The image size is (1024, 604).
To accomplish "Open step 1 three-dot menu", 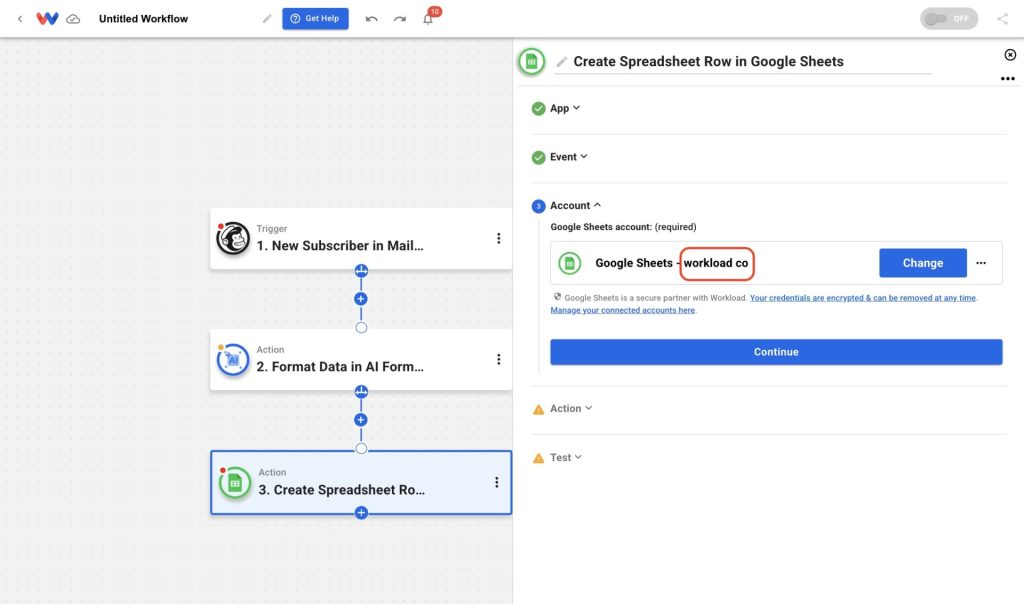I will click(498, 238).
